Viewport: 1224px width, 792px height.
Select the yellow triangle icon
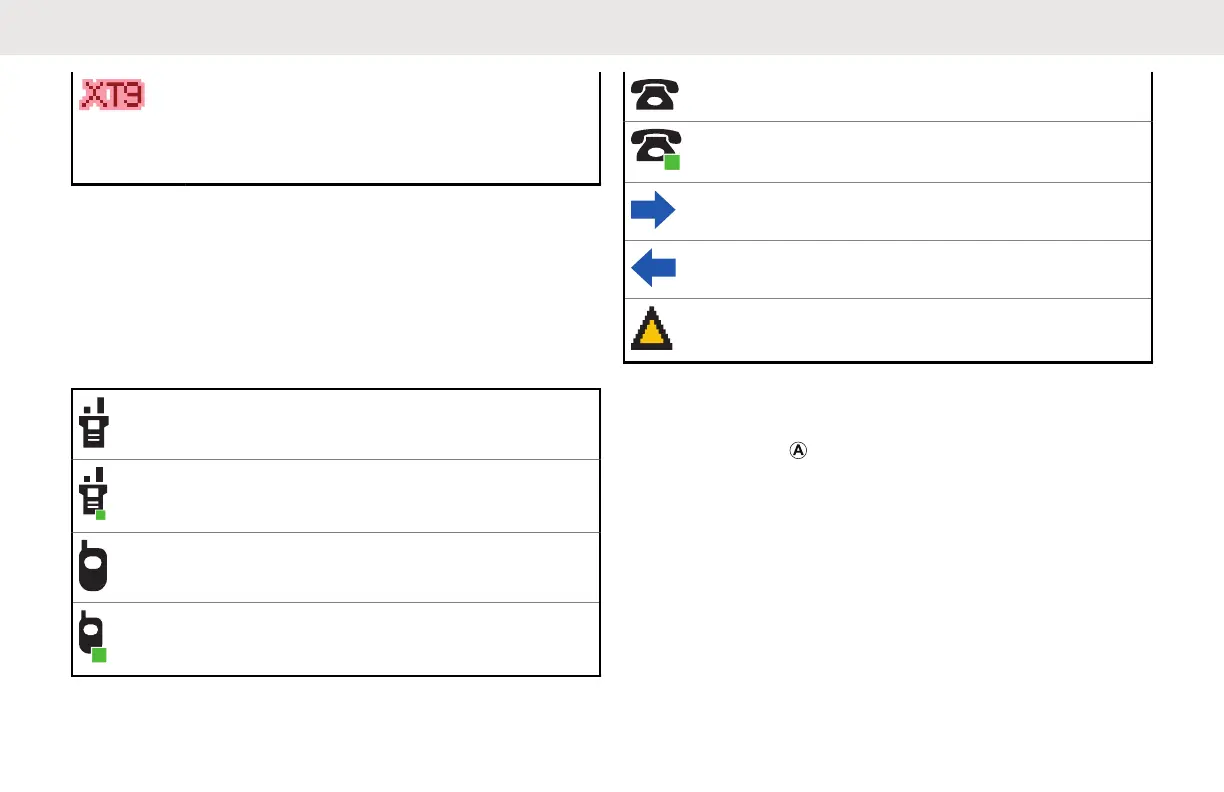[x=653, y=329]
